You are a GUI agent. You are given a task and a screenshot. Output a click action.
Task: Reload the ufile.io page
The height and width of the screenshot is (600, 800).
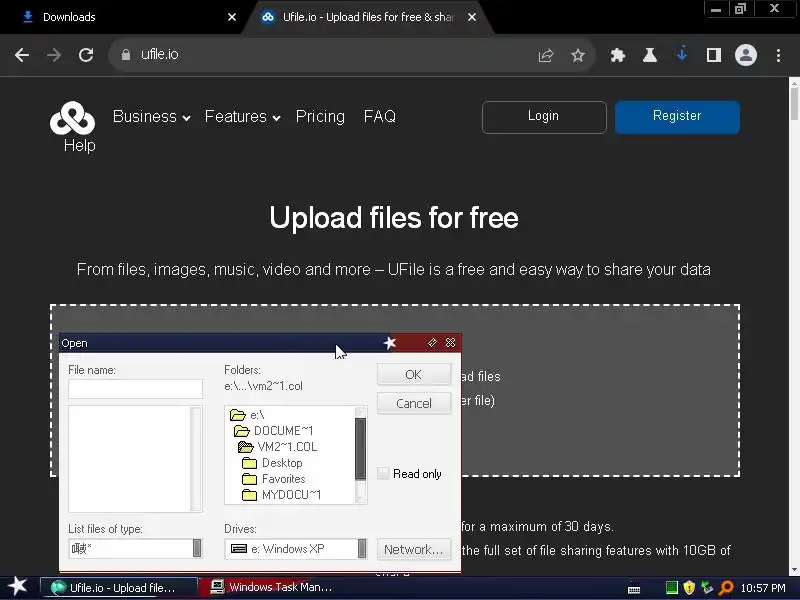pyautogui.click(x=86, y=55)
